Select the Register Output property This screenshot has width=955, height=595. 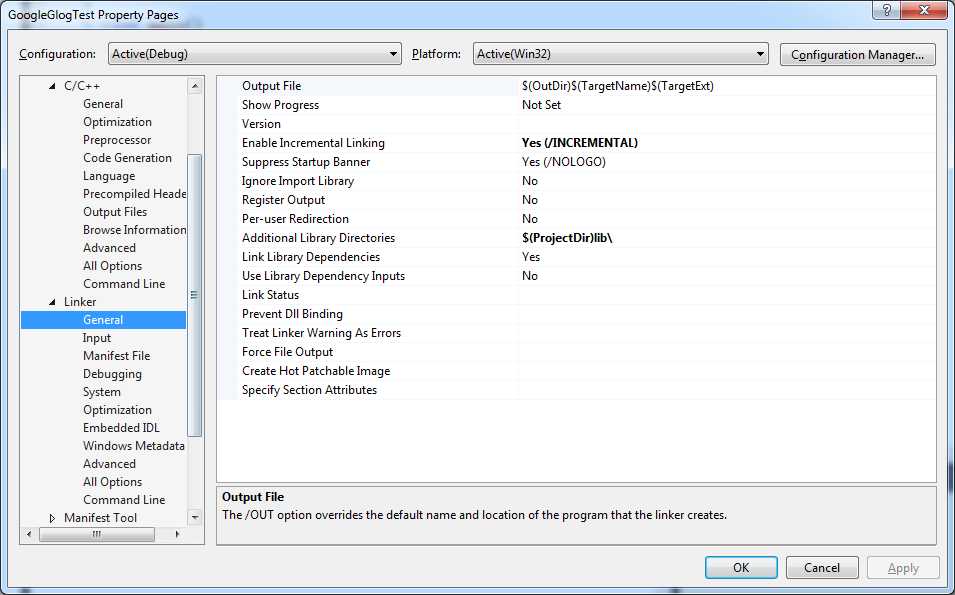[283, 200]
